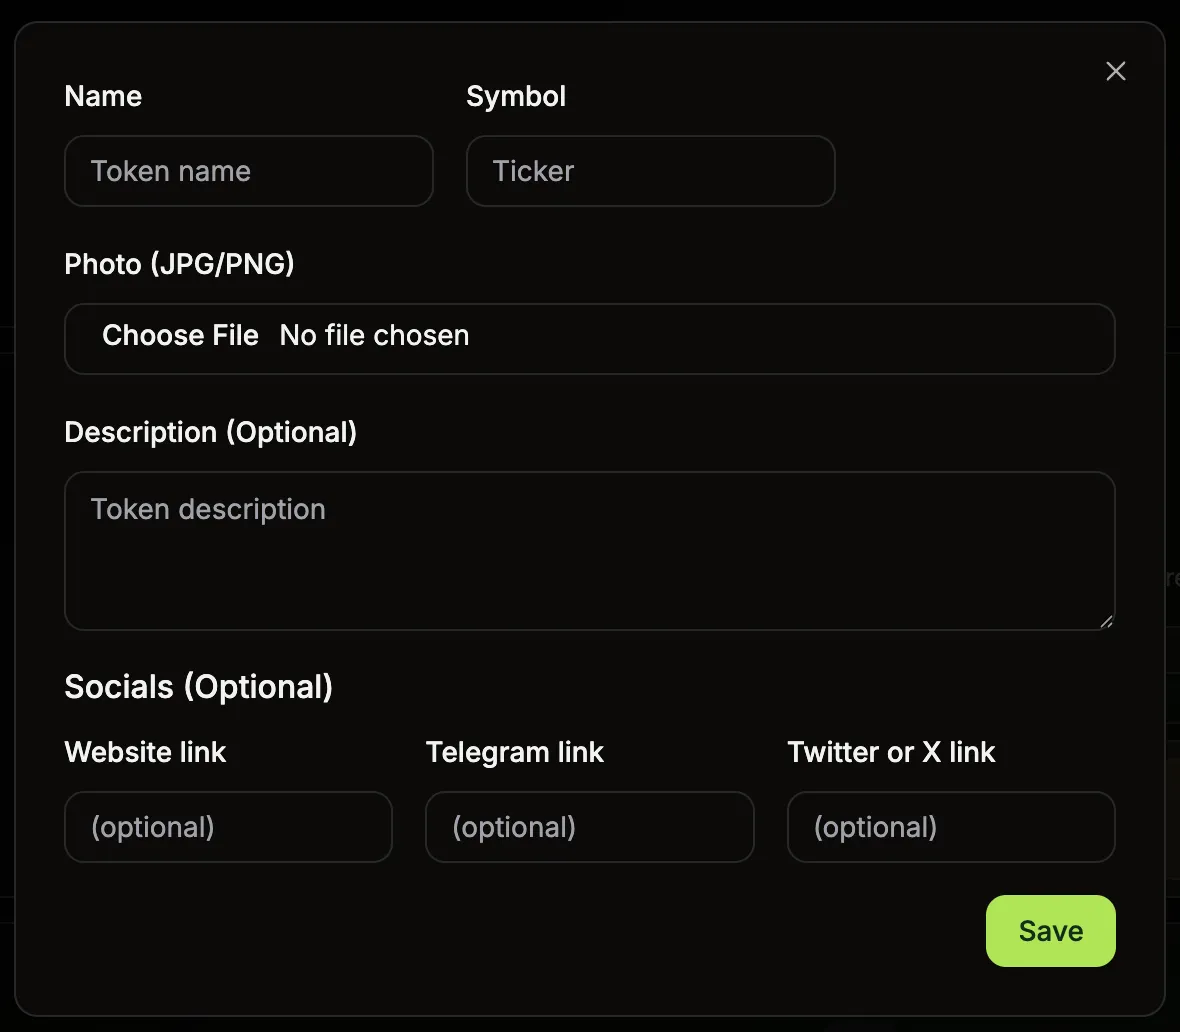1180x1032 pixels.
Task: Click the Twitter or X link optional input
Action: pos(951,827)
